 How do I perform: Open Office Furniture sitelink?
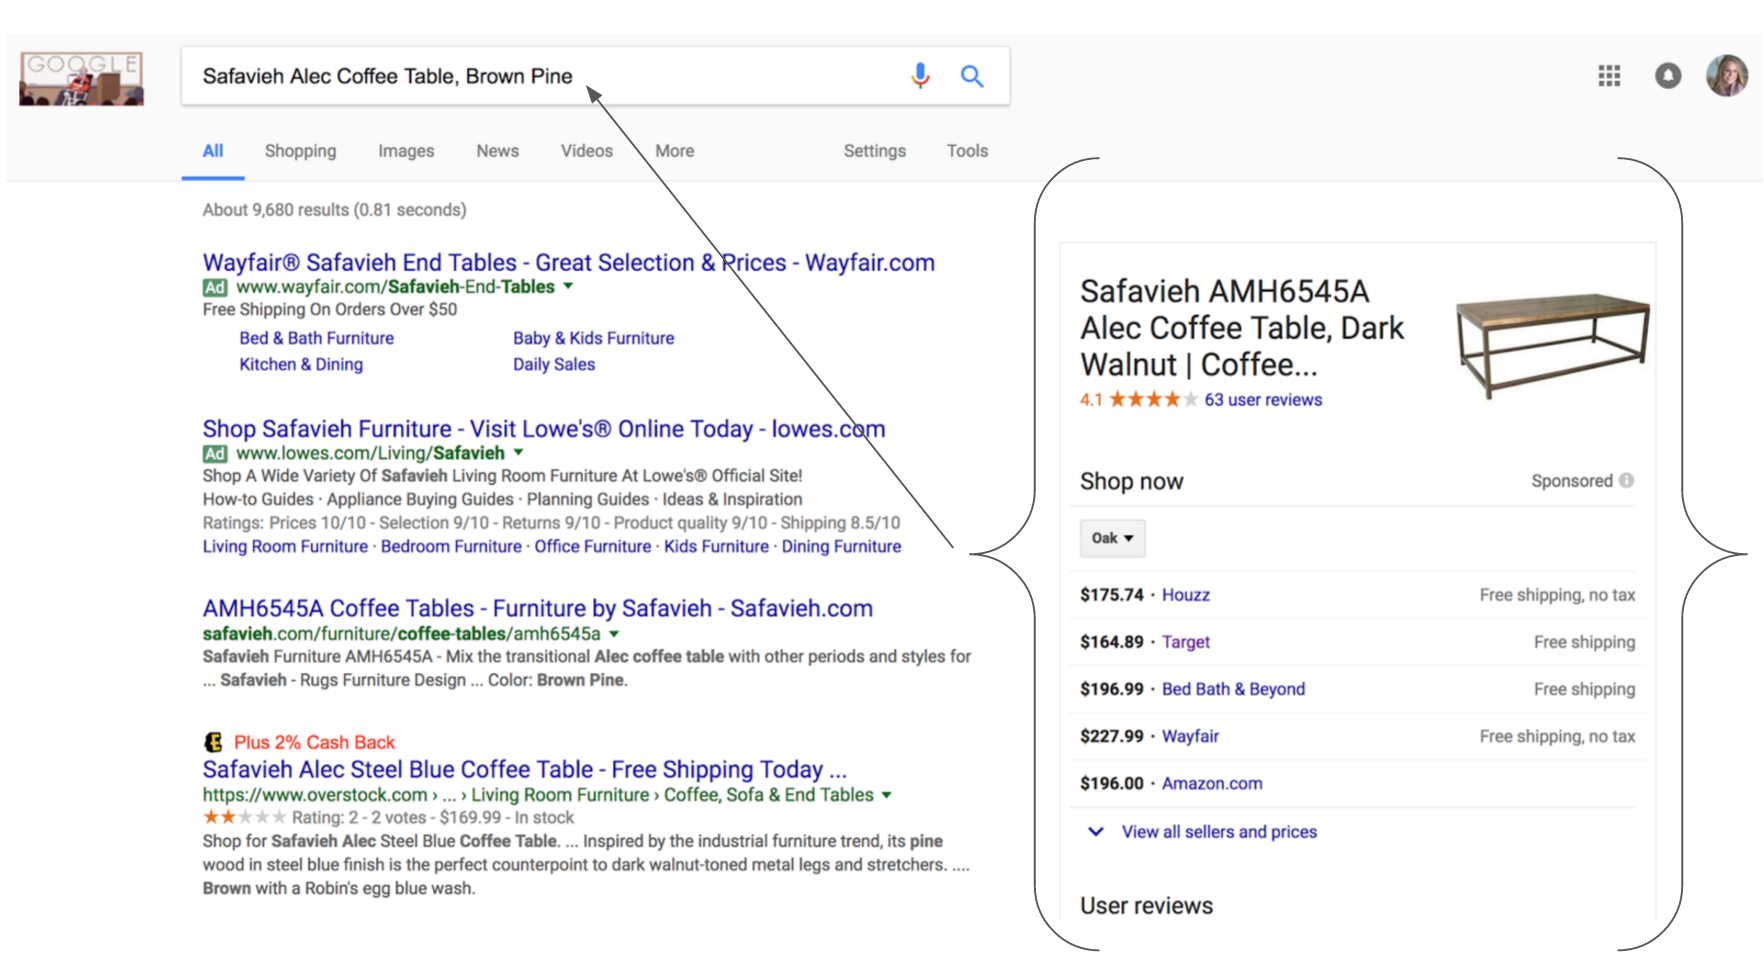(592, 547)
